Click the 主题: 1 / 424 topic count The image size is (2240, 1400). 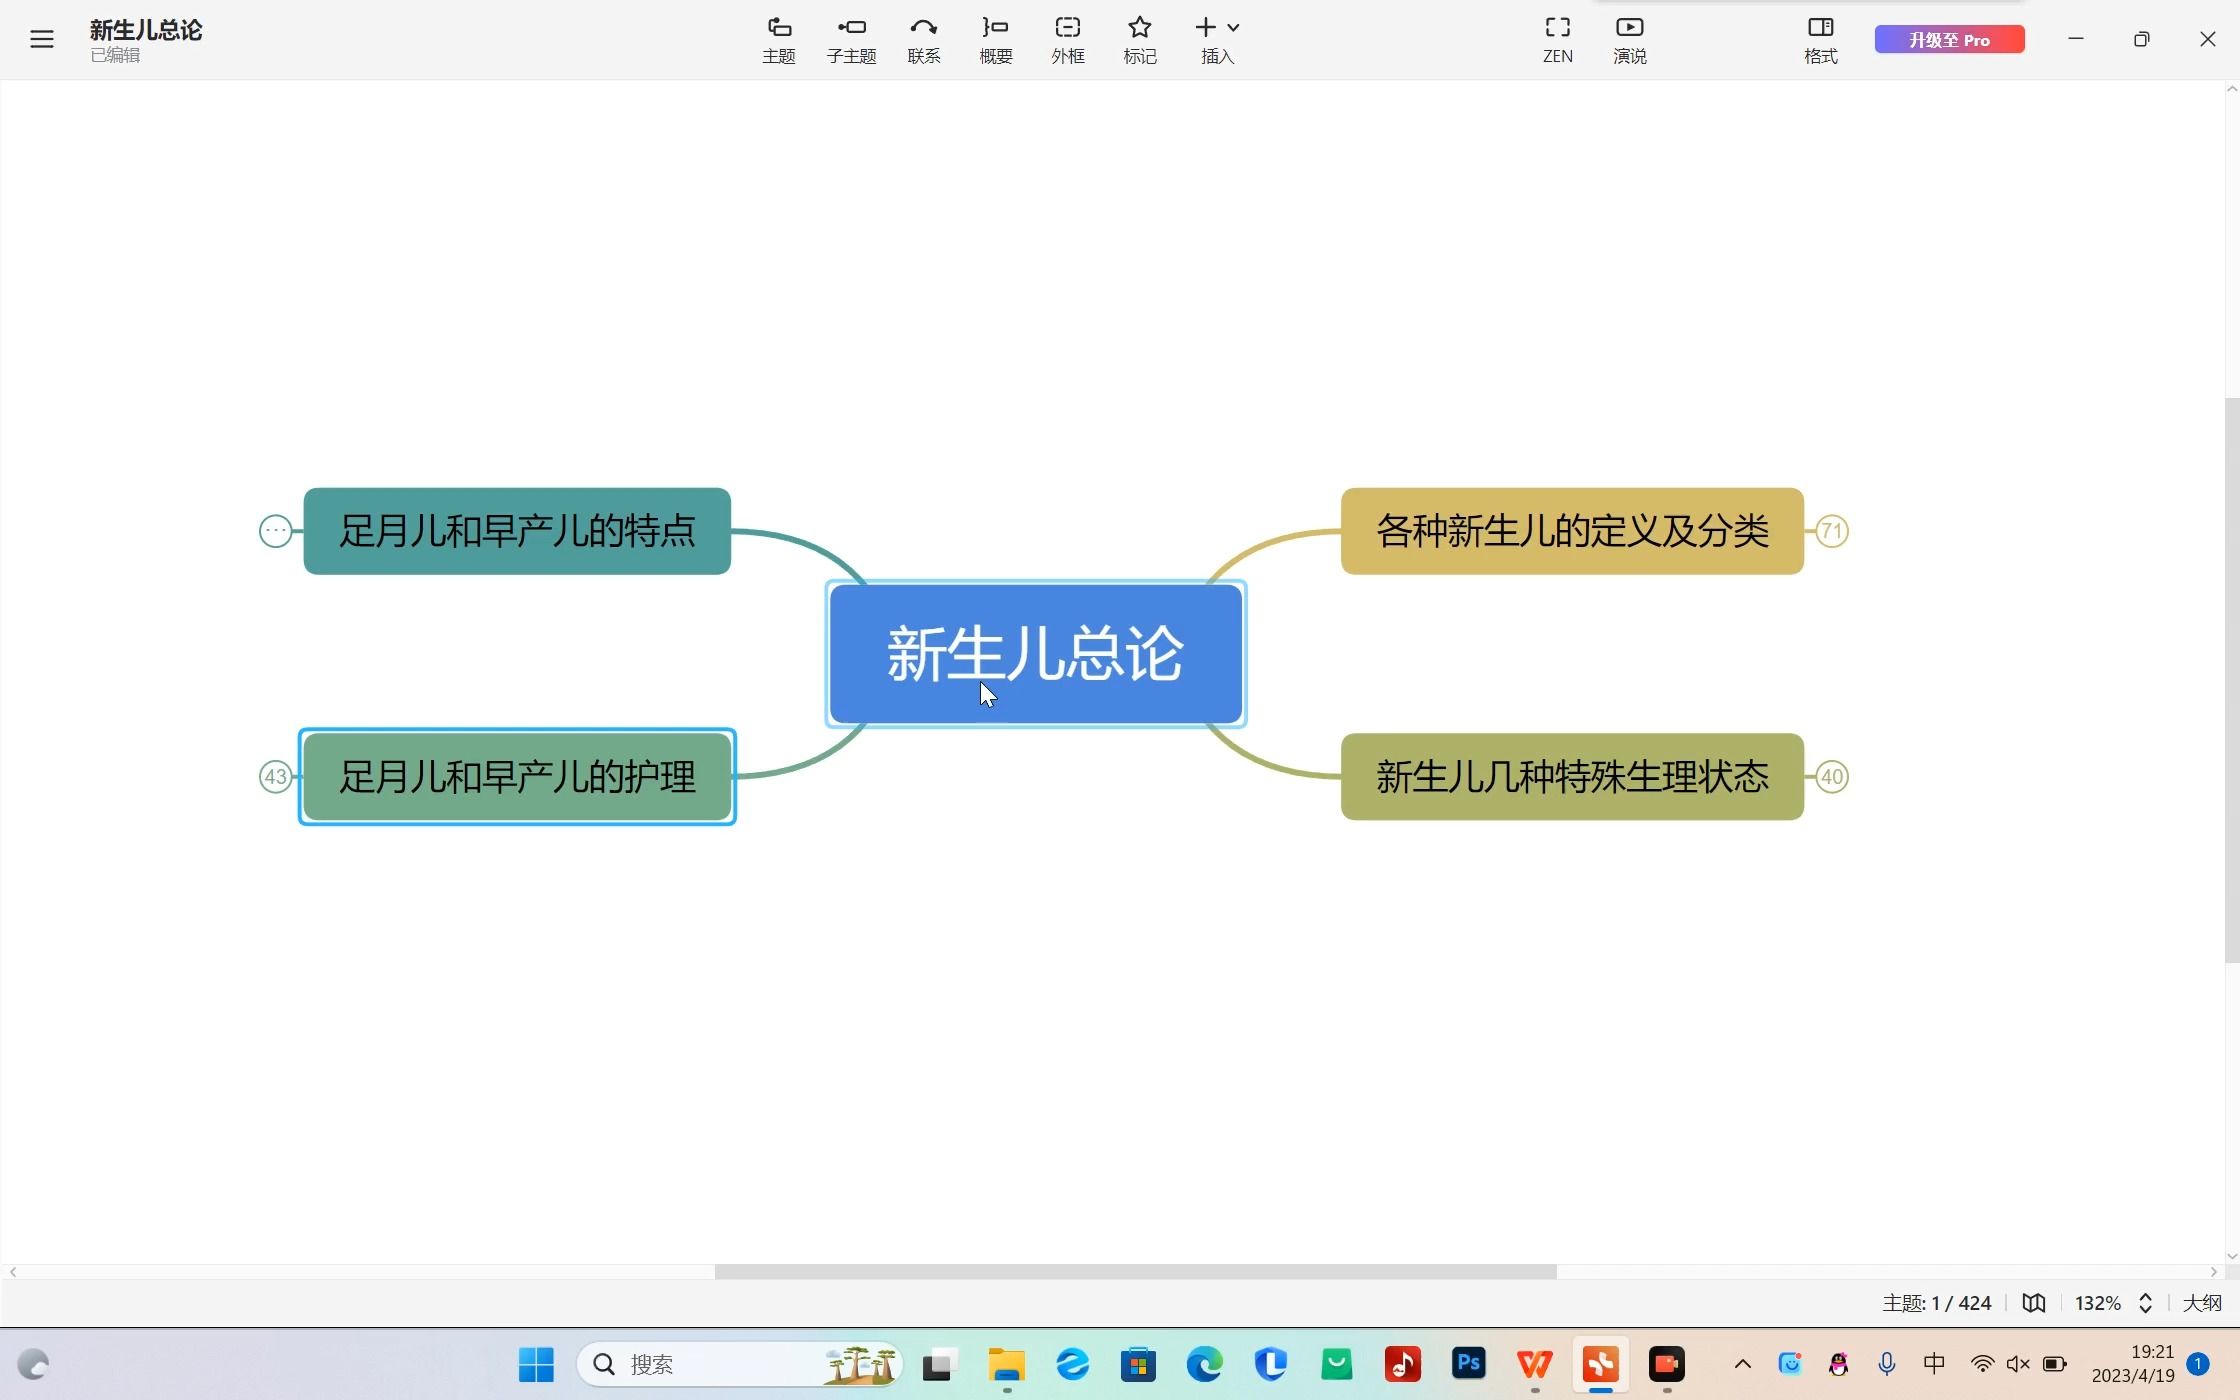point(1936,1303)
